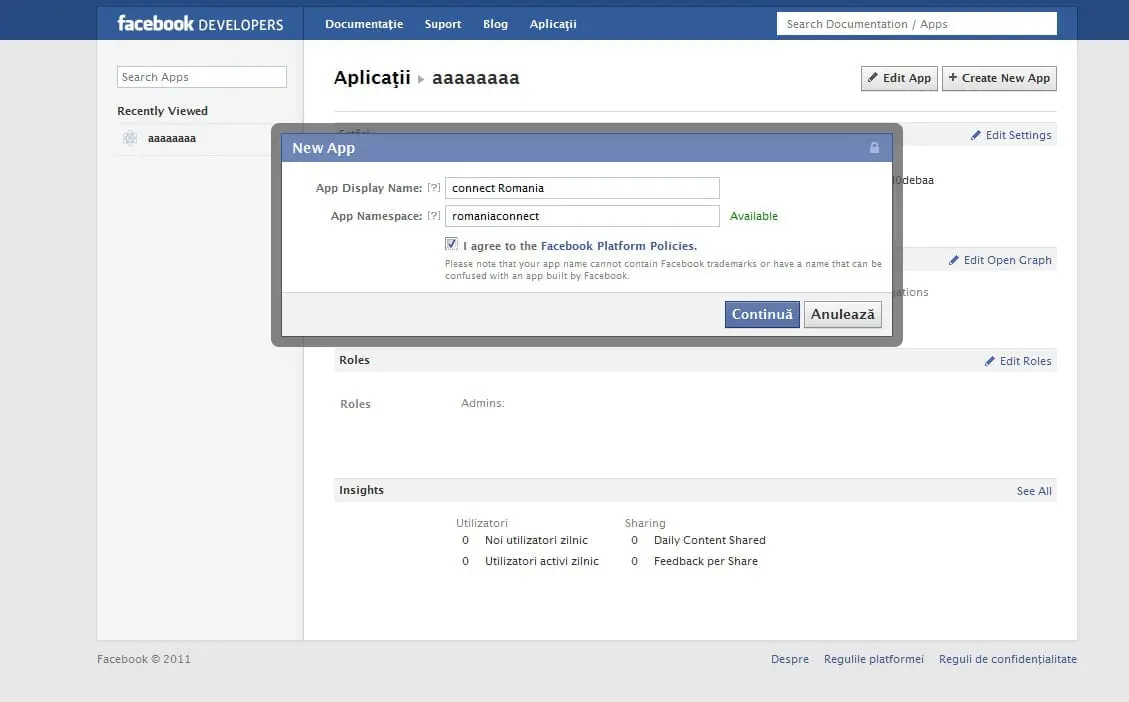Click the Admins: label in Roles
1129x702 pixels.
point(482,403)
